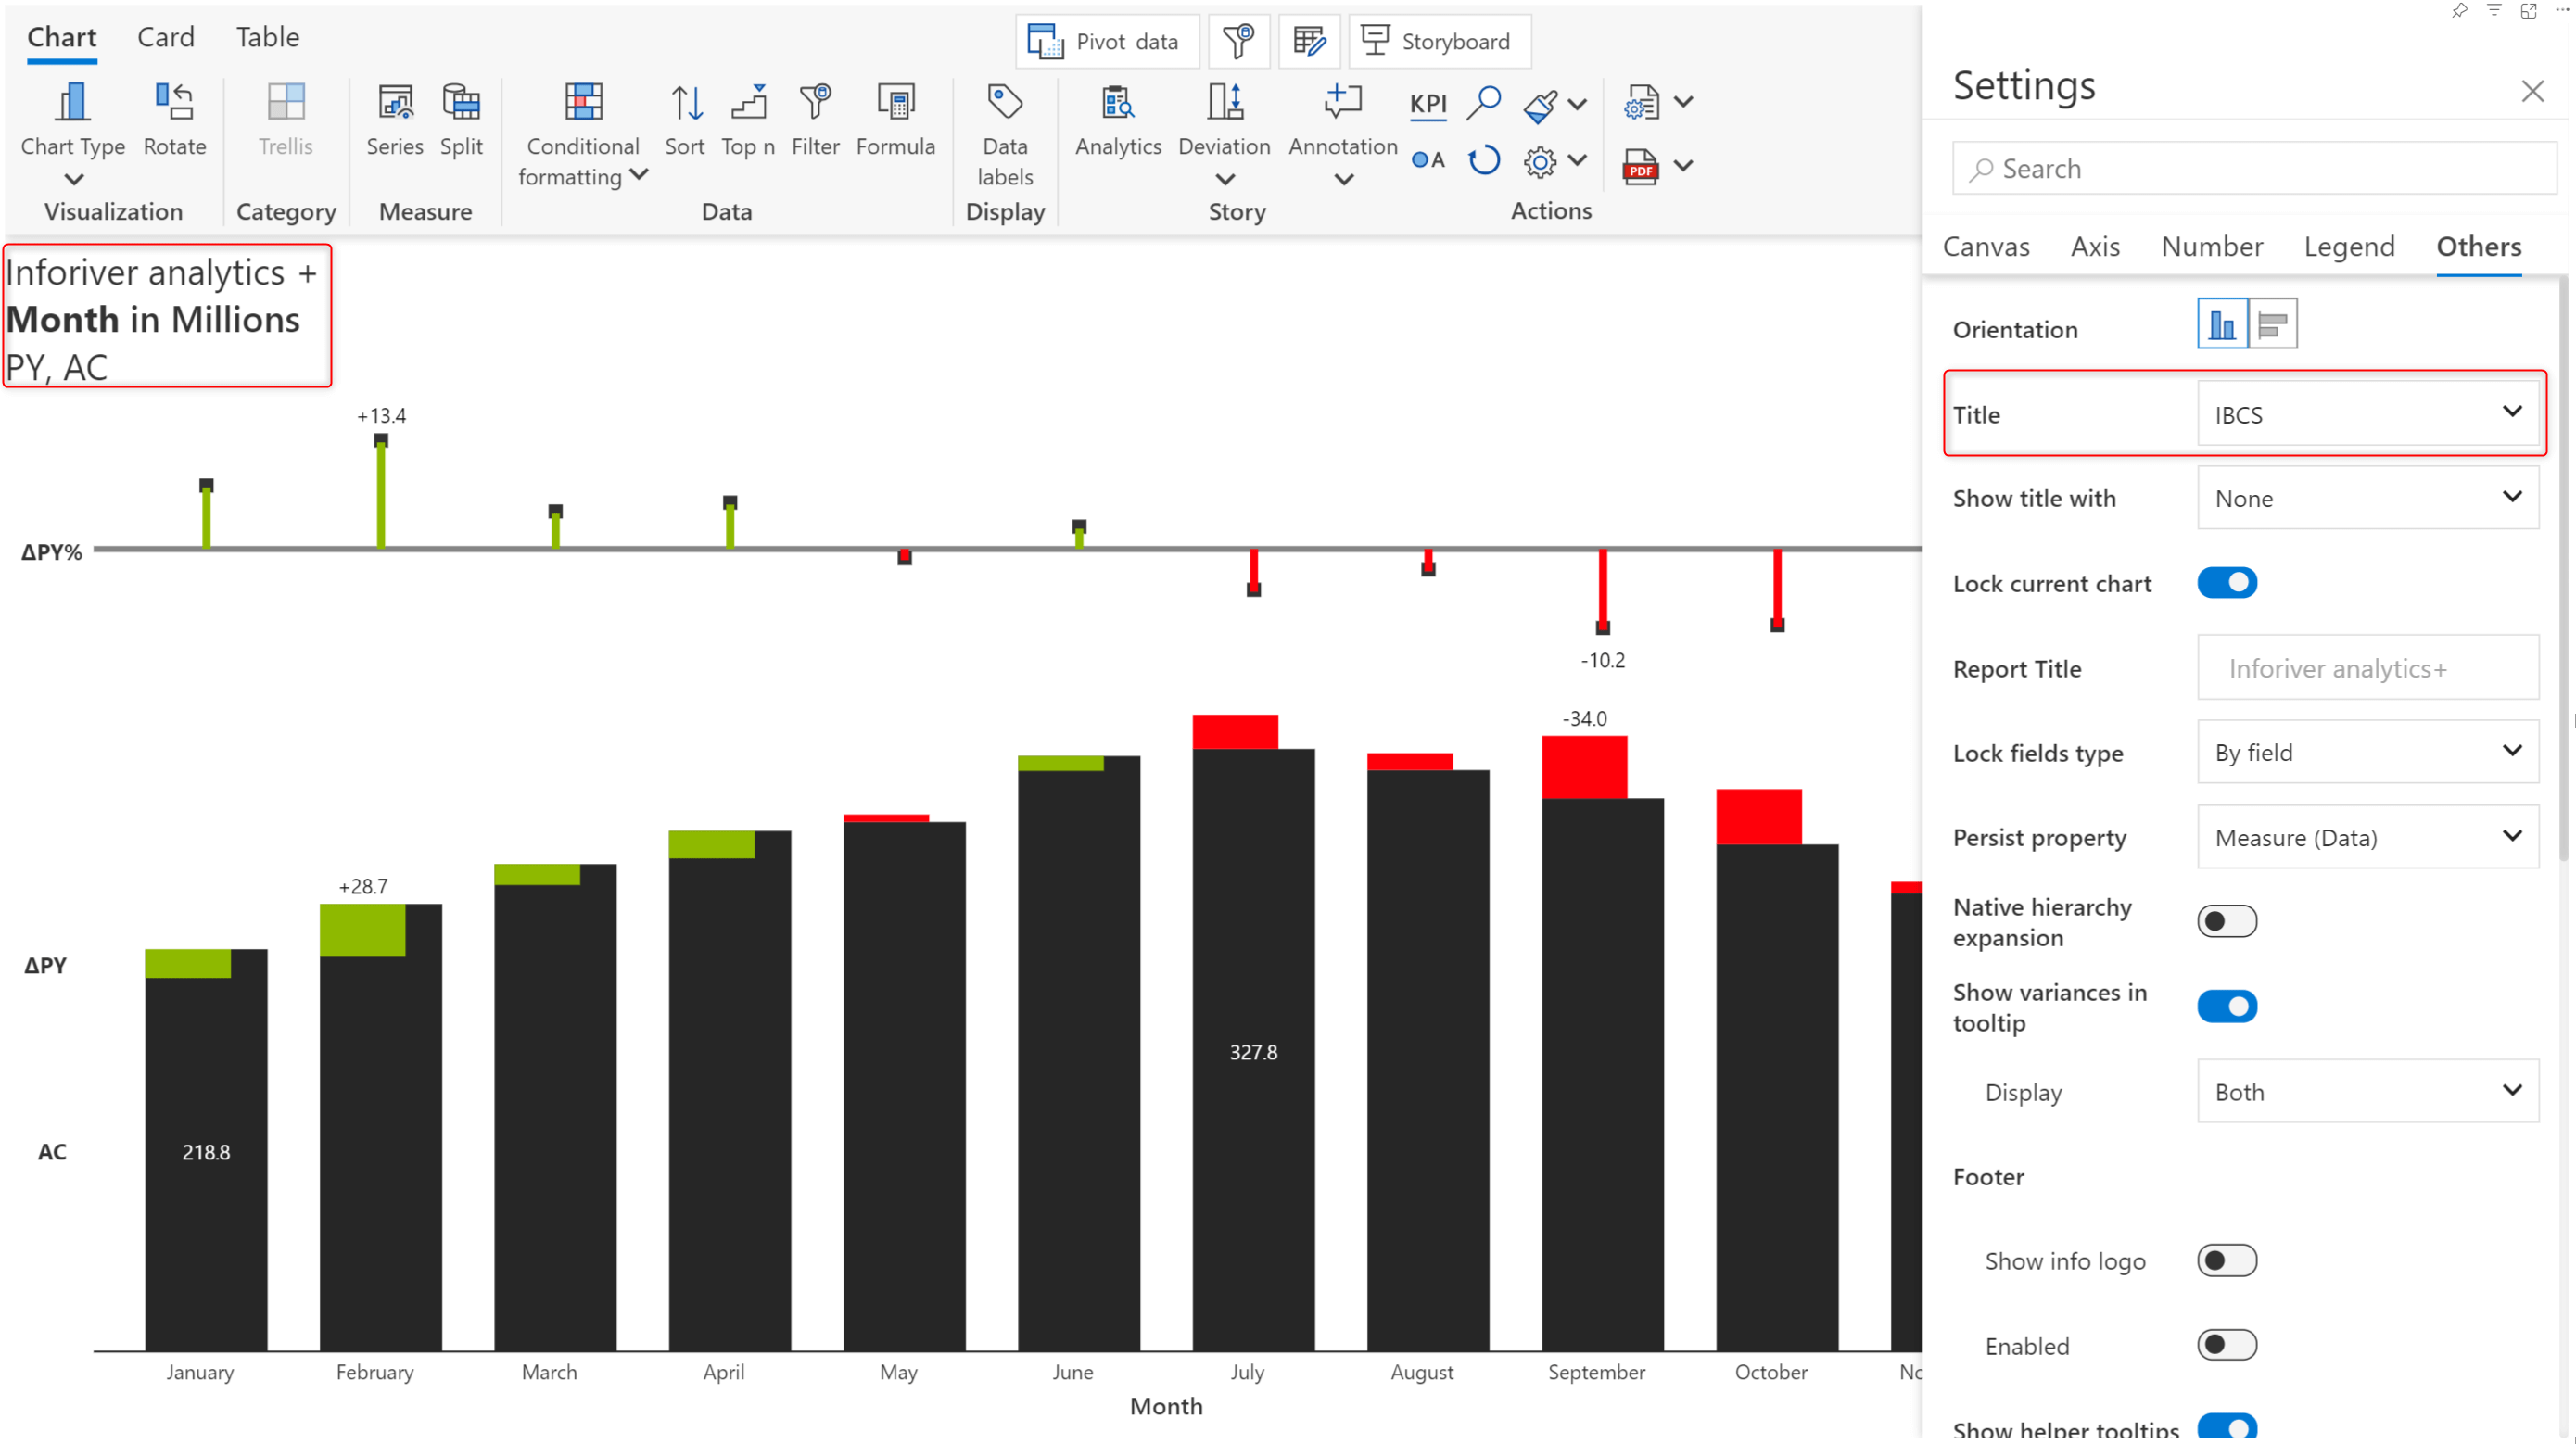Disable the Lock current chart toggle
2576x1444 pixels.
coord(2227,582)
